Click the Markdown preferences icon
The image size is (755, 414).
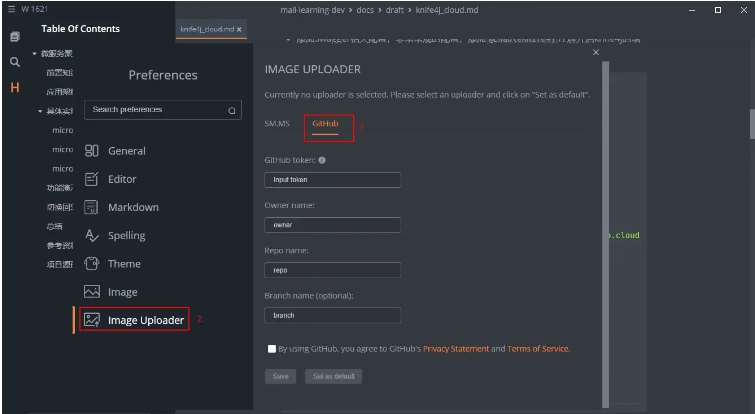coord(91,207)
